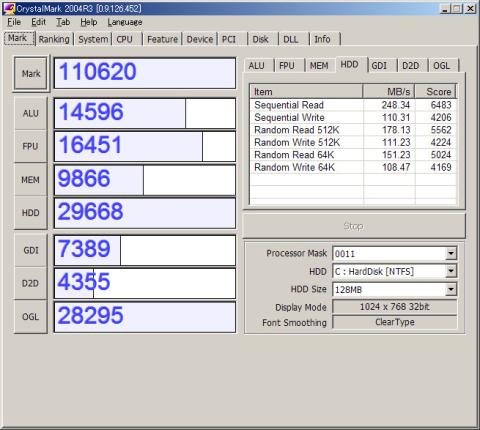Run the D2D benchmark button
480x430 pixels.
(x=30, y=283)
